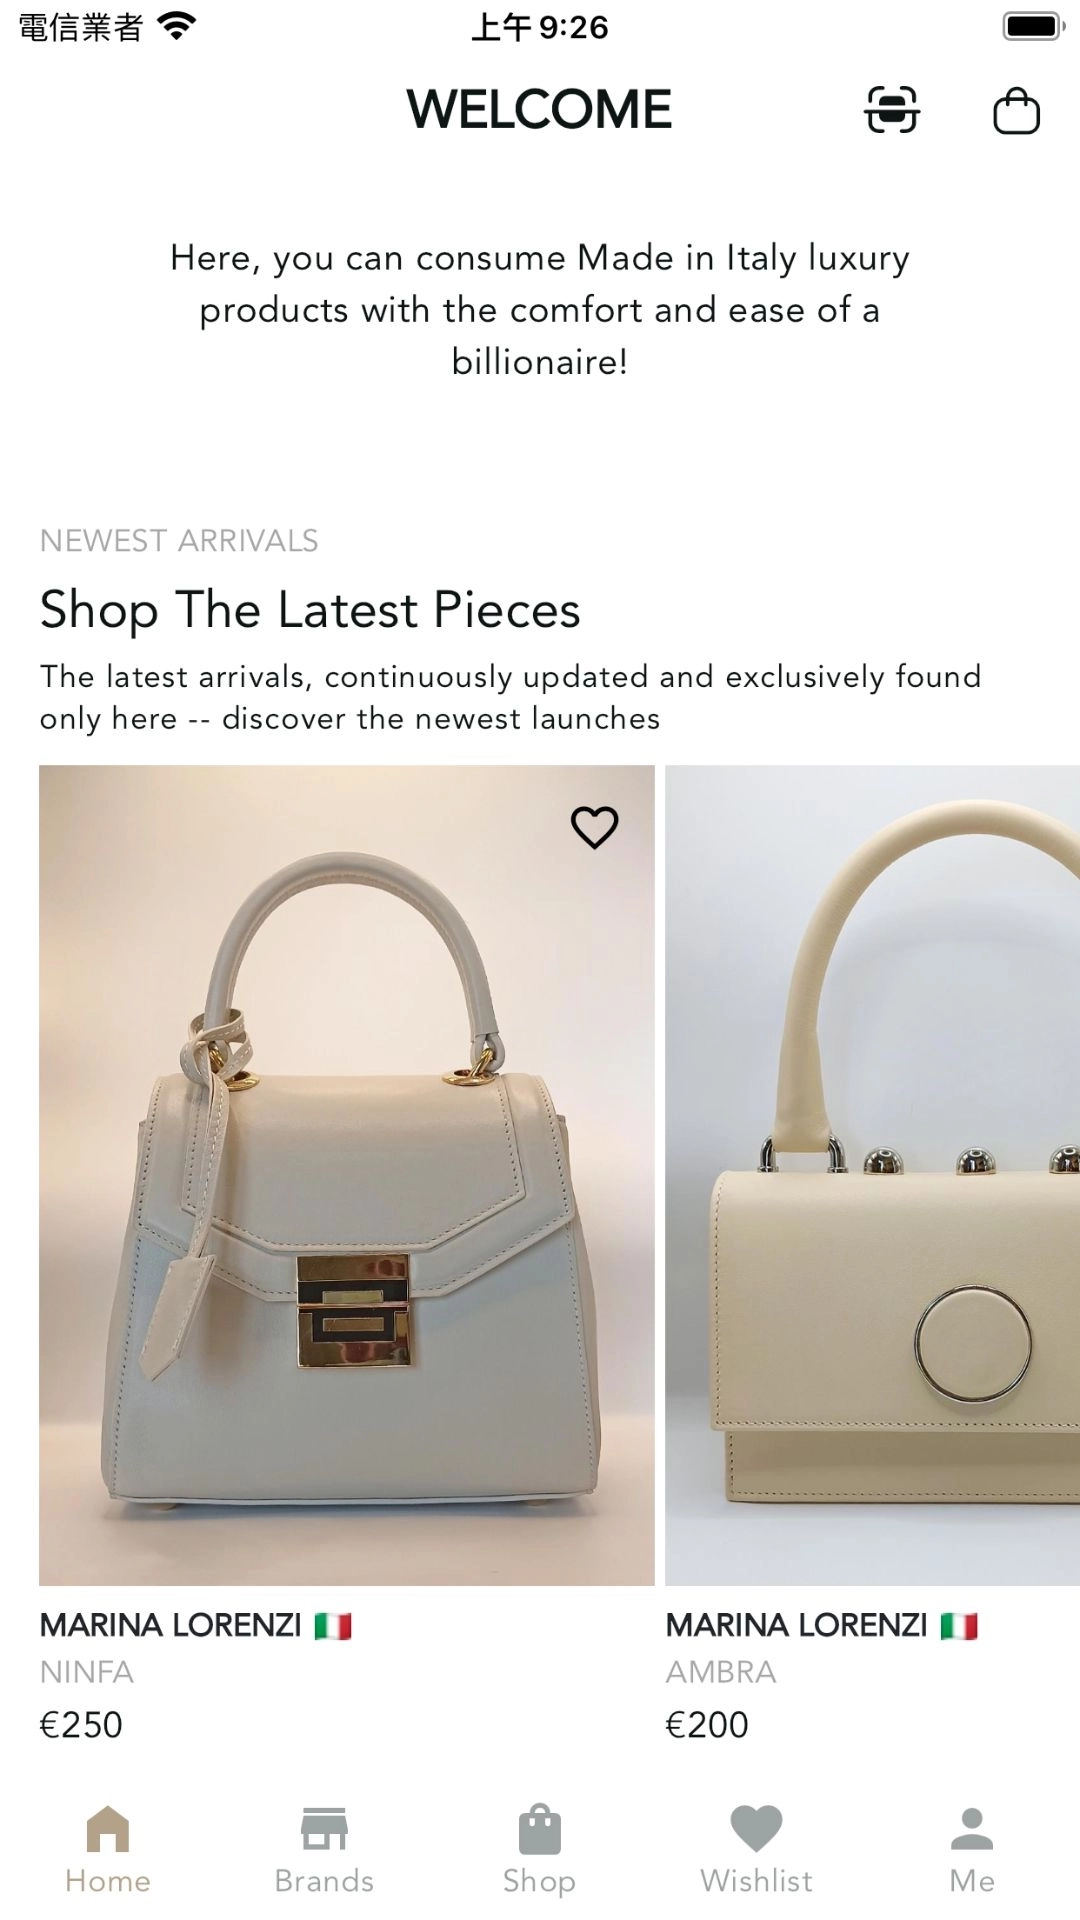Tap Shop The Latest Pieces heading

[x=310, y=610]
